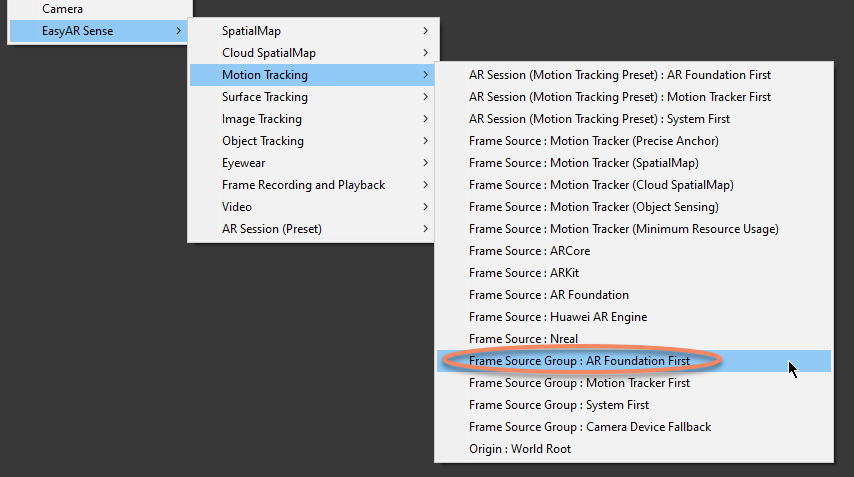Choose AR Session preset AR Foundation First
854x477 pixels.
point(620,75)
